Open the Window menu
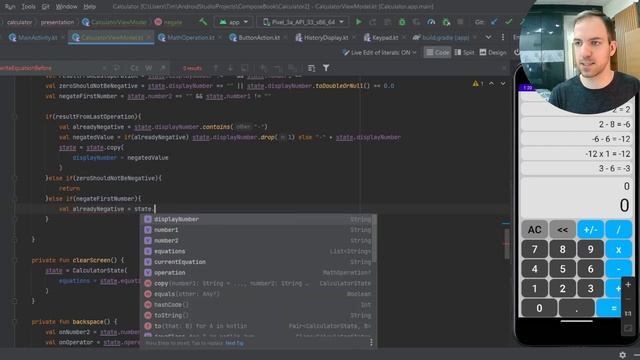Image resolution: width=640 pixels, height=360 pixels. 66,7
